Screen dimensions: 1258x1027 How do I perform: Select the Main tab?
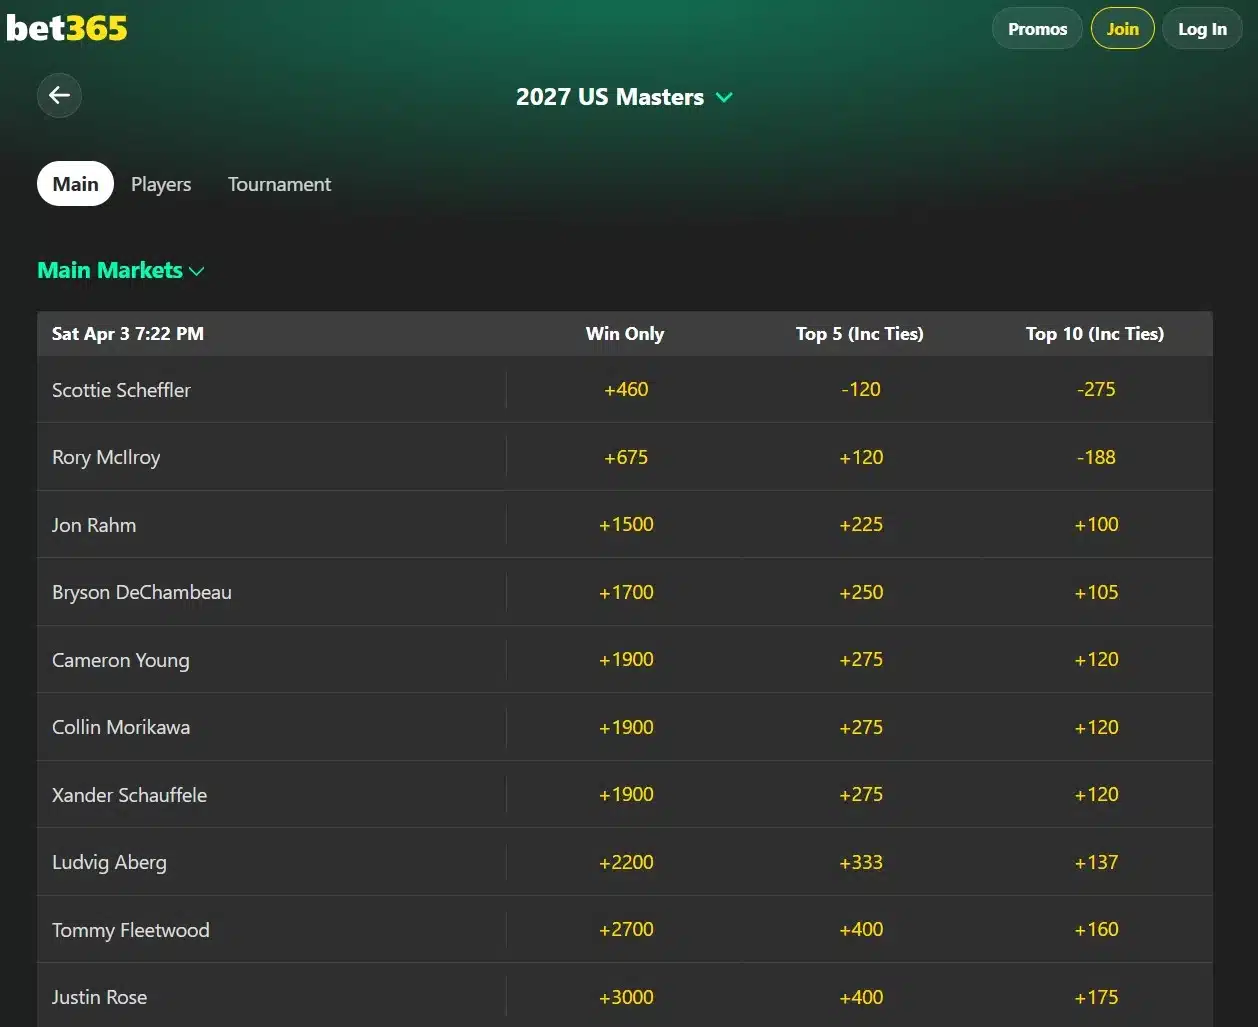tap(75, 184)
